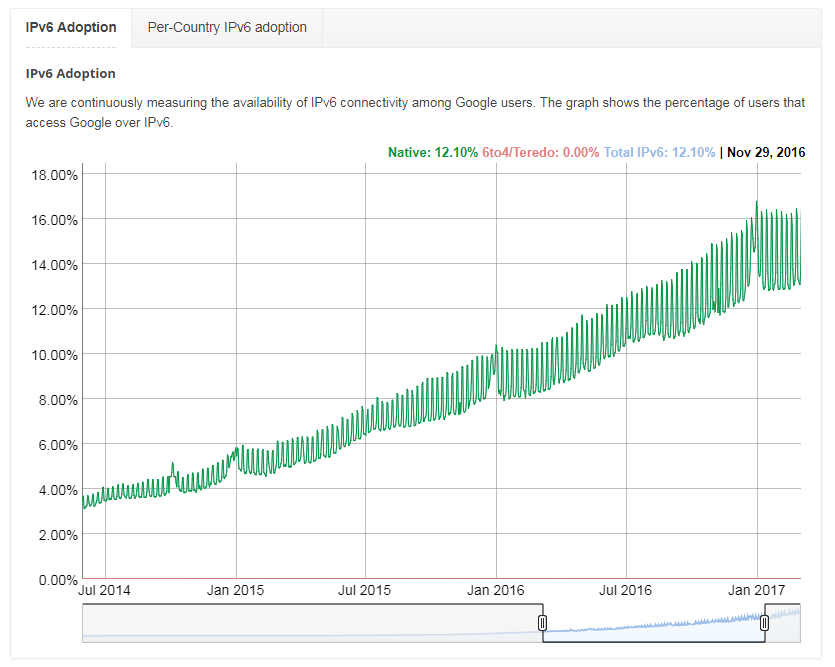Click the Jan 2015 x-axis label

click(x=236, y=590)
